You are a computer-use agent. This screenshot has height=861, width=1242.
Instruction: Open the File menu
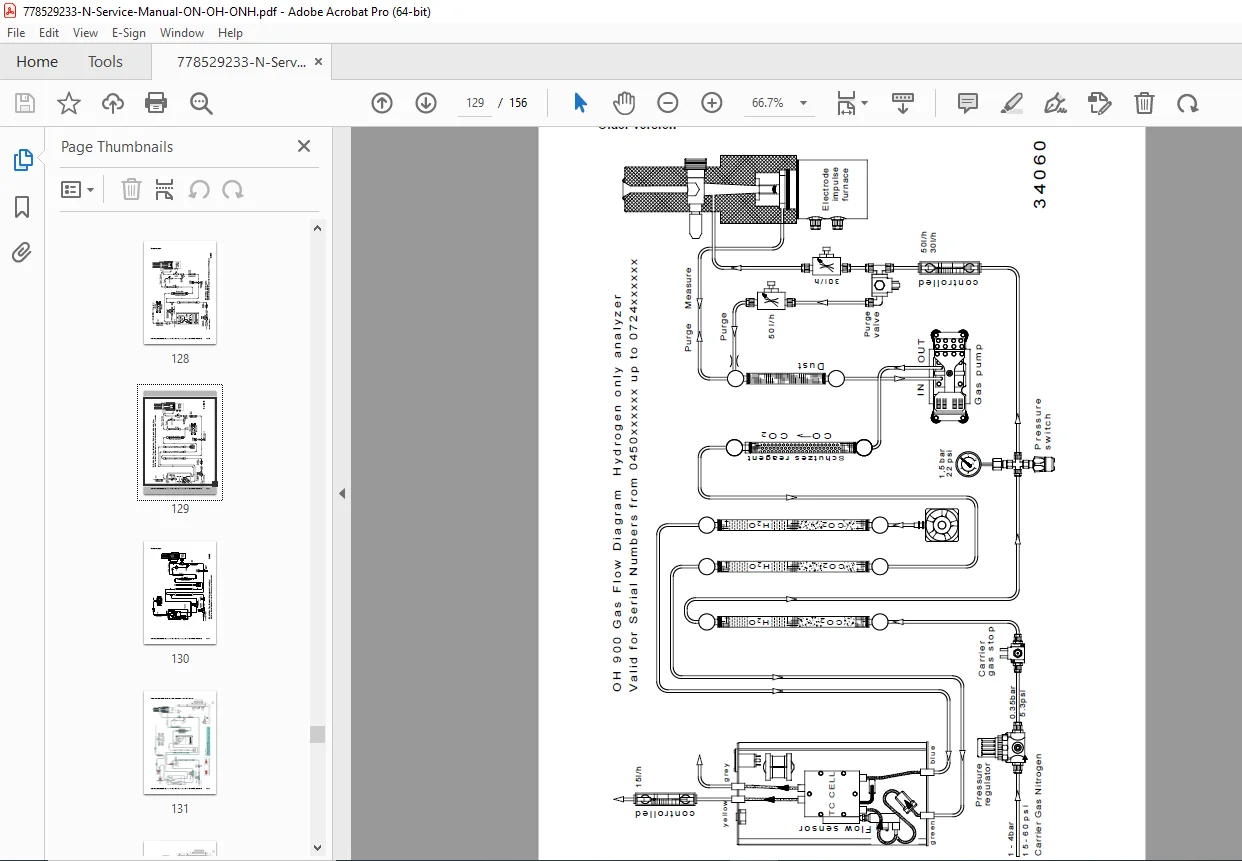tap(16, 33)
